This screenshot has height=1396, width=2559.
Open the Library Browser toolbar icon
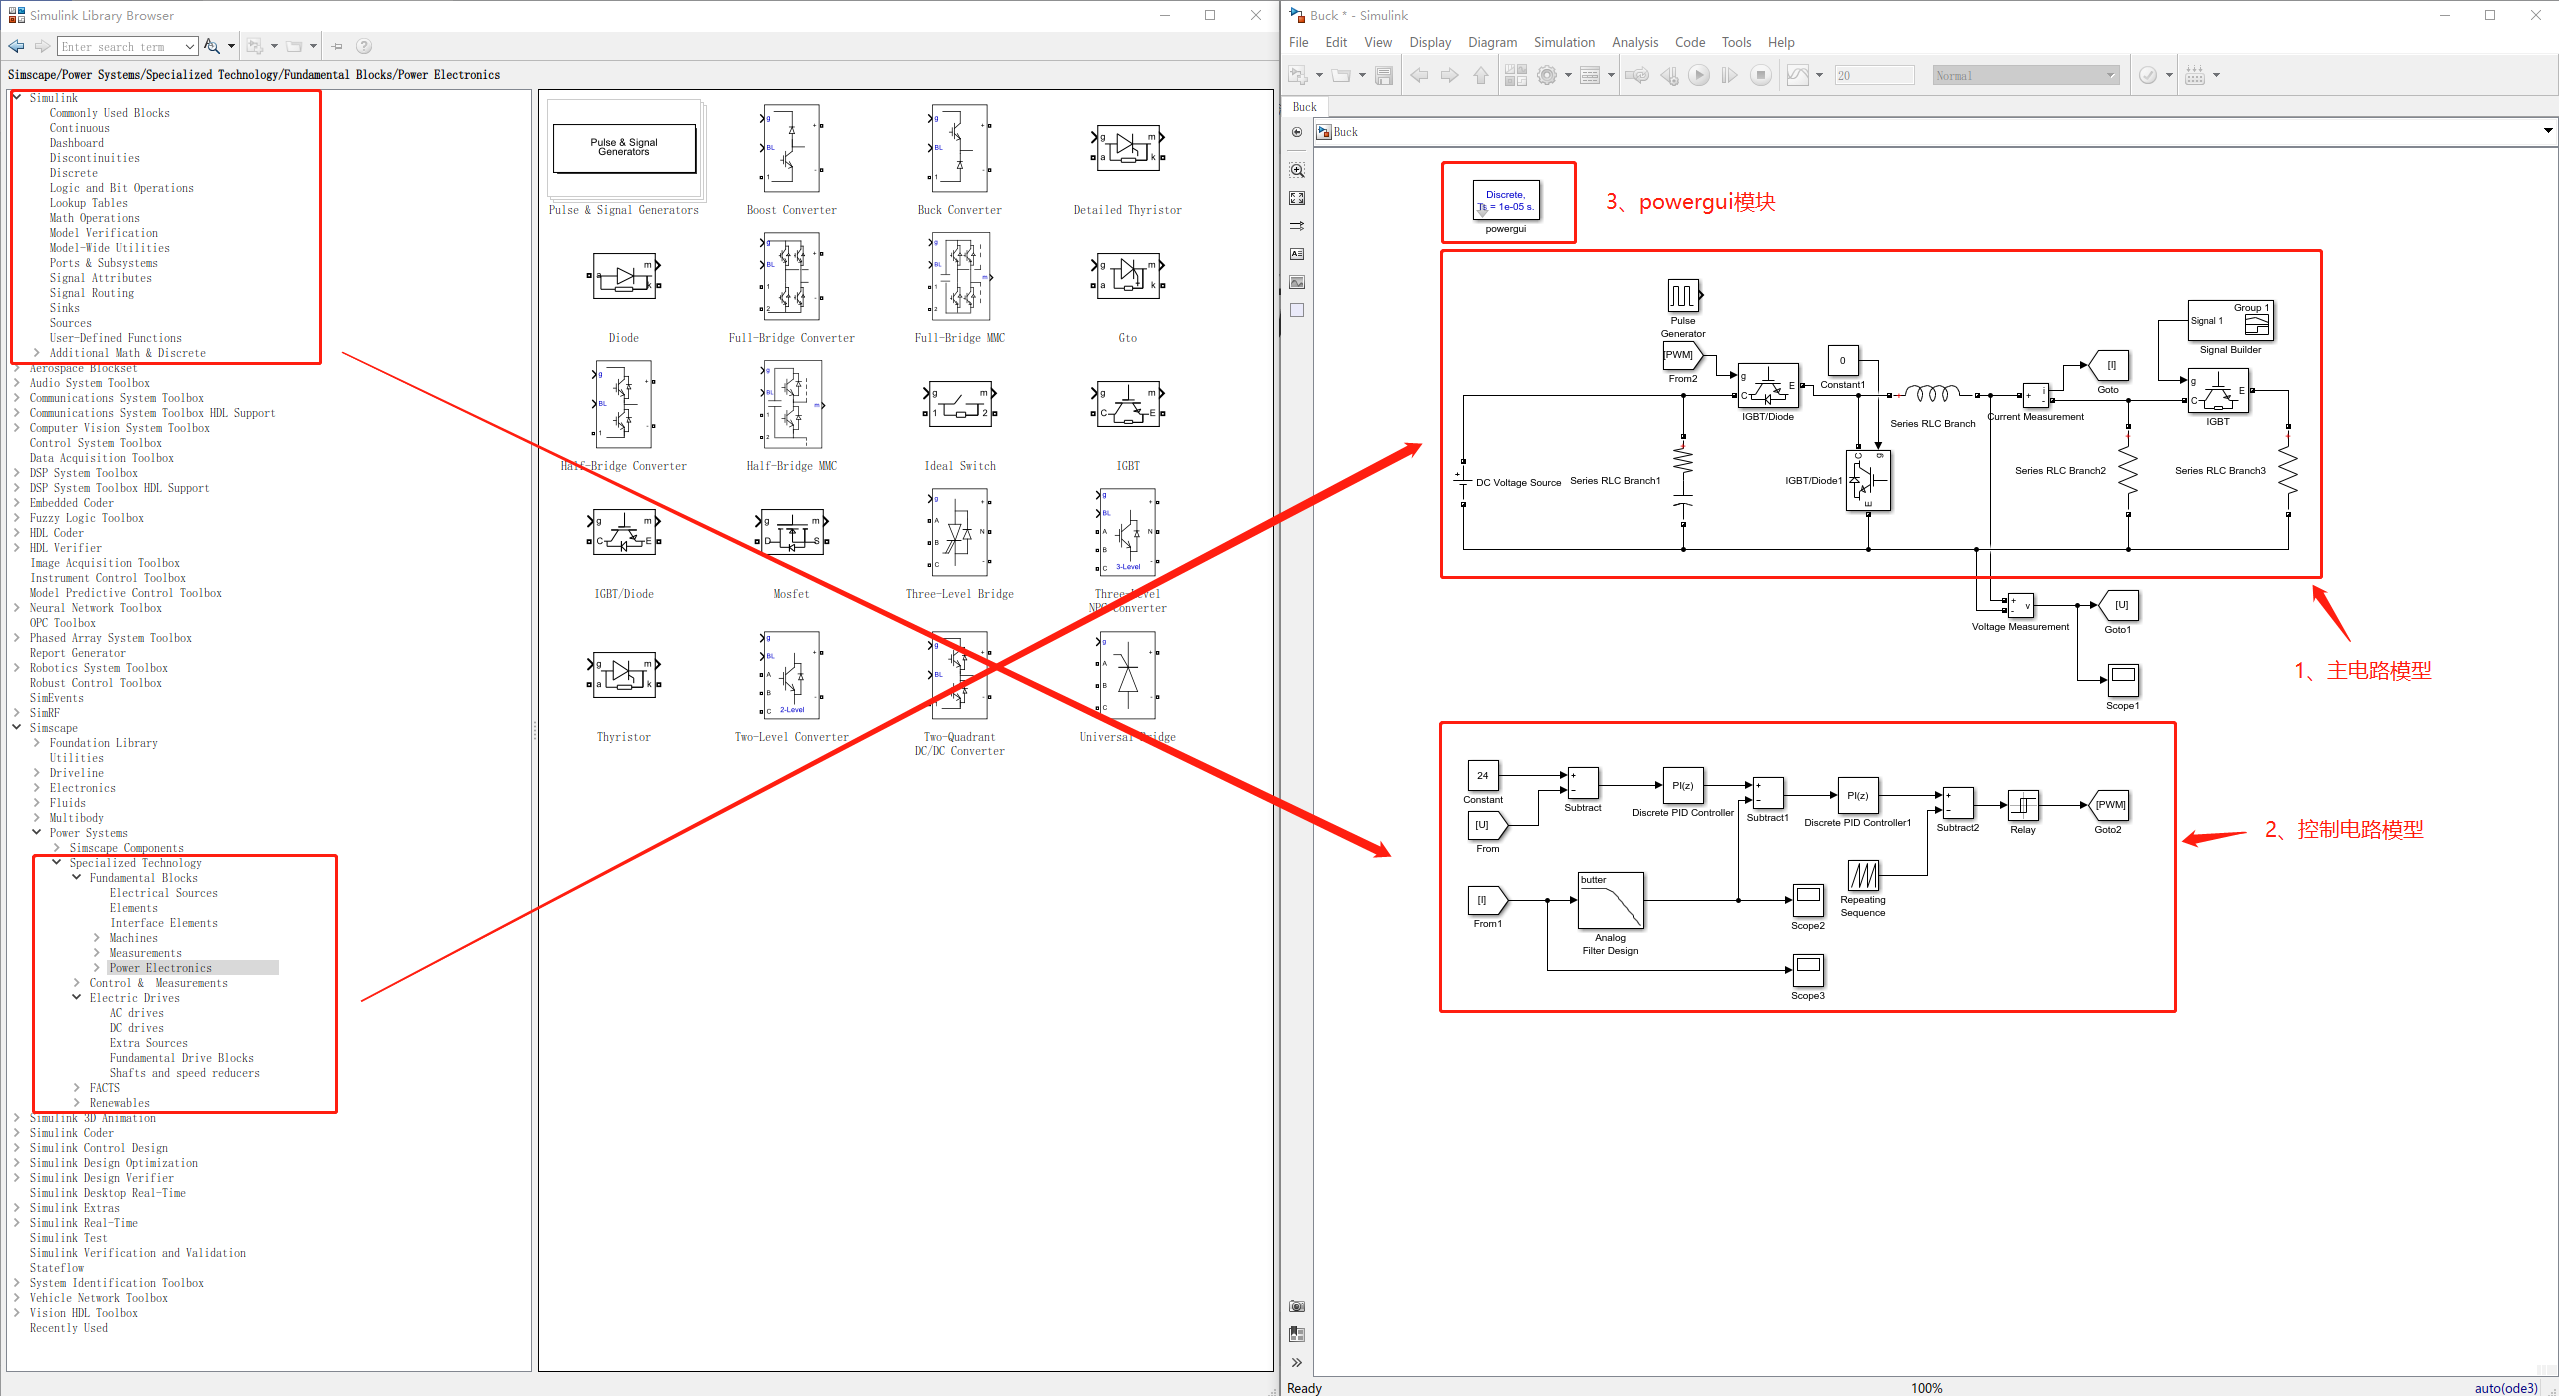(1515, 75)
